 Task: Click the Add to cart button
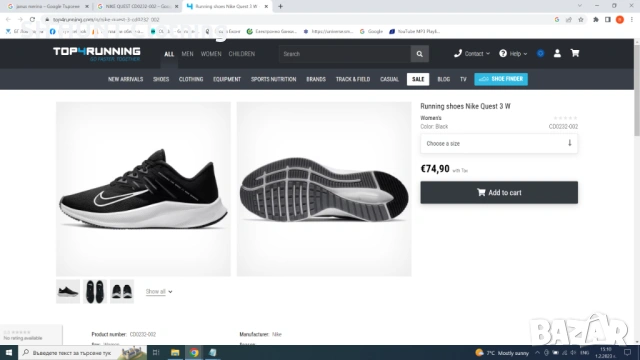point(499,192)
